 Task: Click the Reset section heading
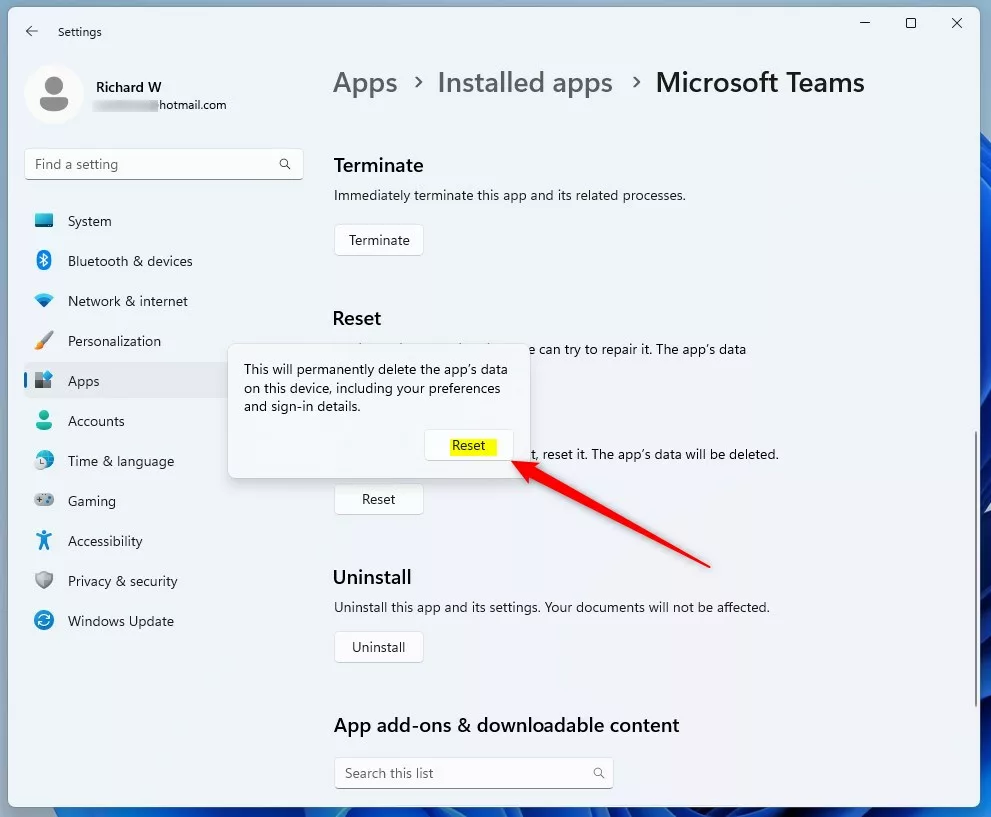(357, 318)
